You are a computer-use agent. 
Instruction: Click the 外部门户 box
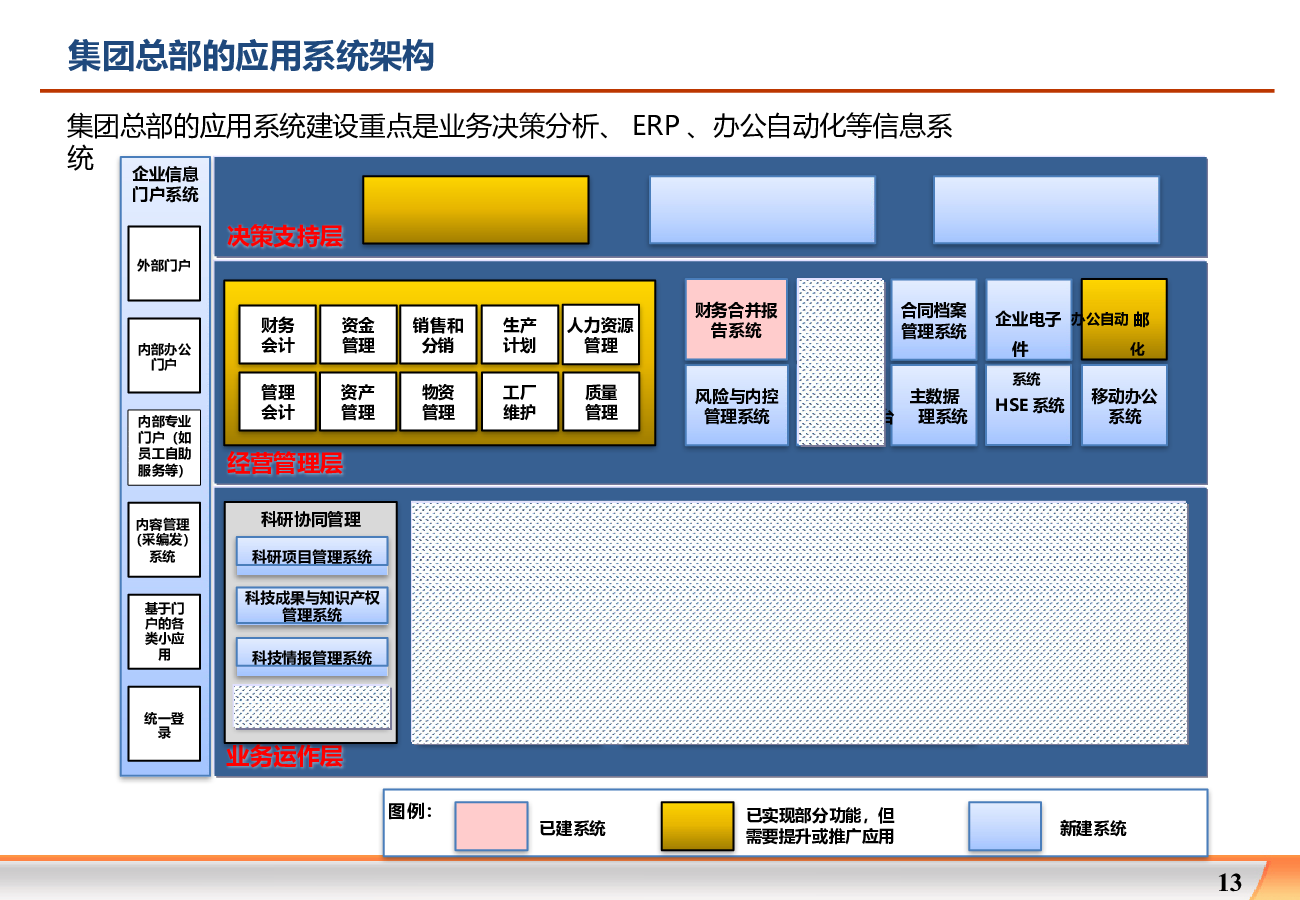(164, 264)
